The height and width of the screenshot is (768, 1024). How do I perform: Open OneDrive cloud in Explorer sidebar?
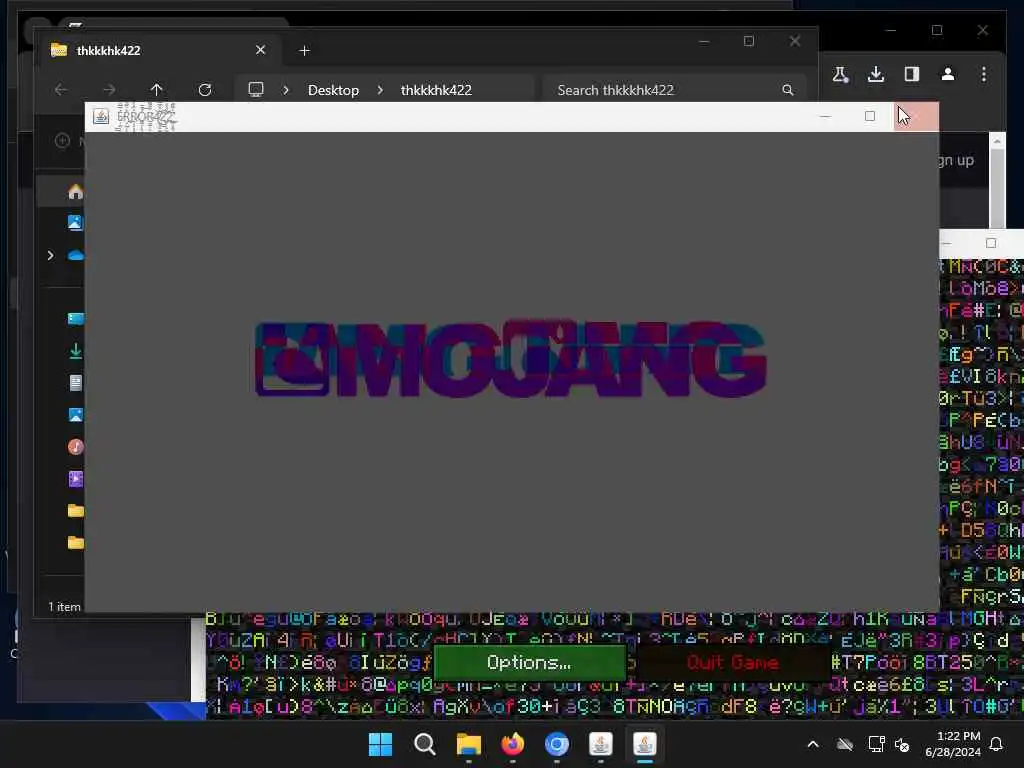(76, 255)
